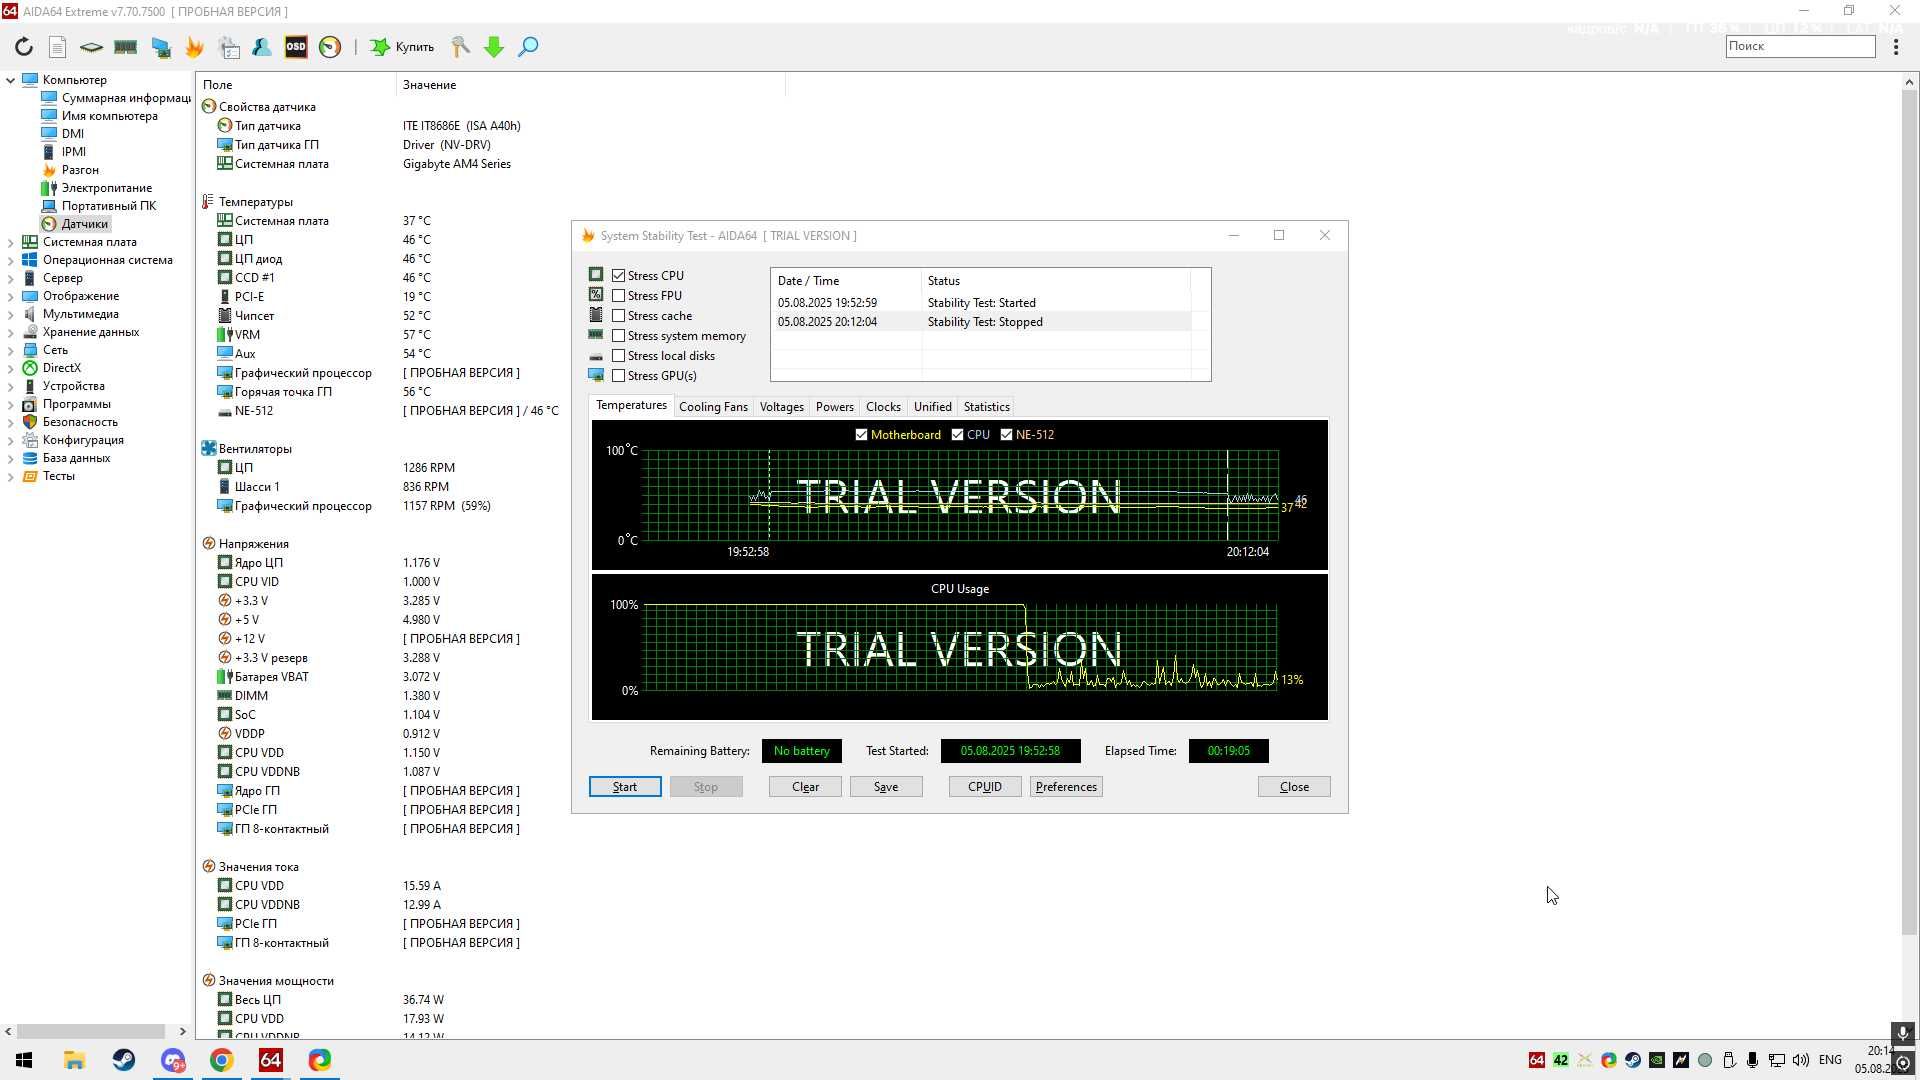The image size is (1920, 1080).
Task: Select IPMI in the tree
Action: point(73,152)
